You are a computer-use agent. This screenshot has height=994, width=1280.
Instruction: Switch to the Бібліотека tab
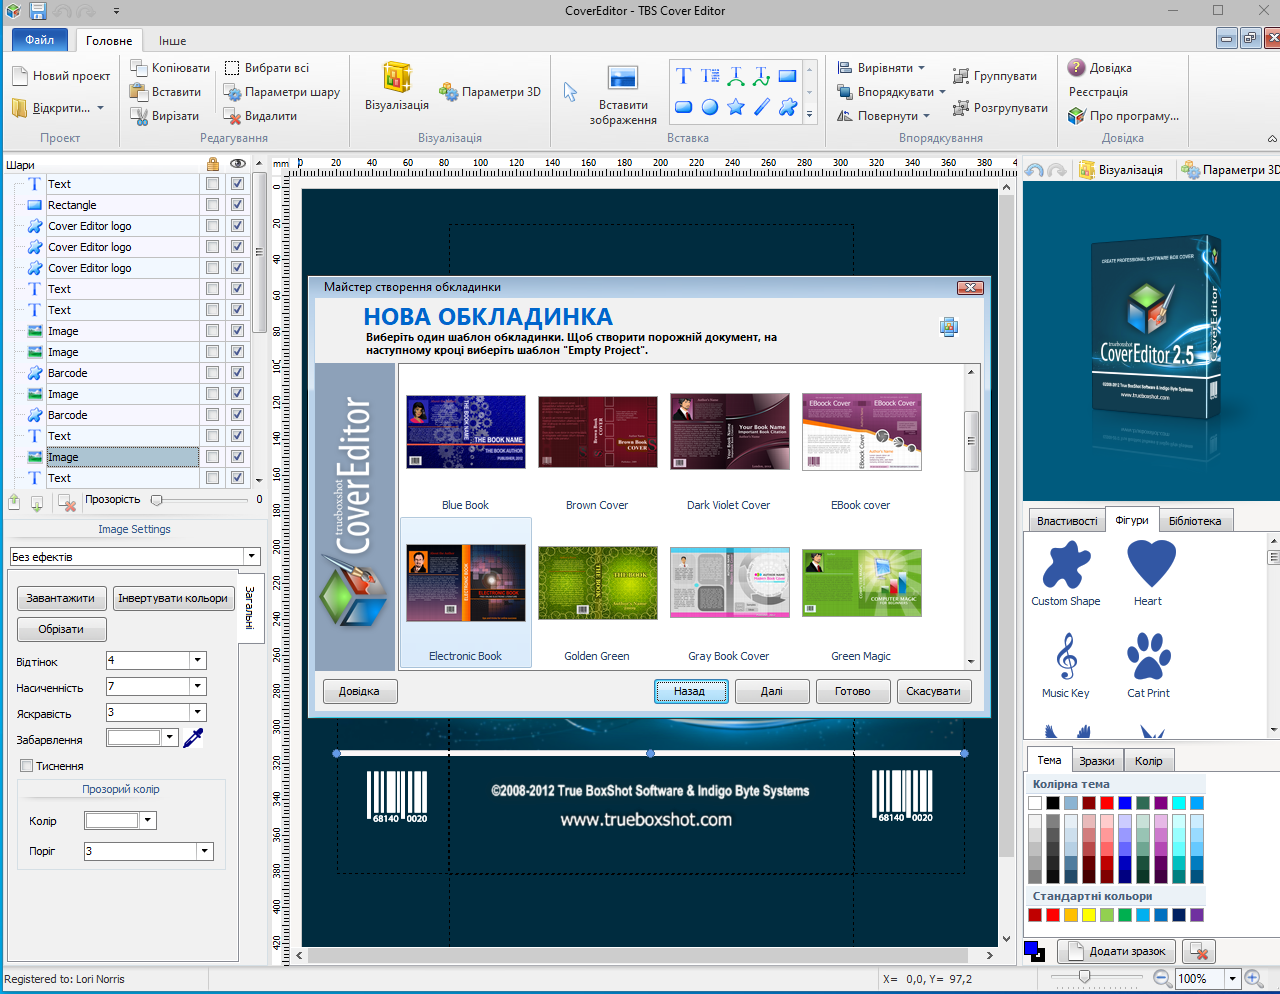click(x=1195, y=521)
